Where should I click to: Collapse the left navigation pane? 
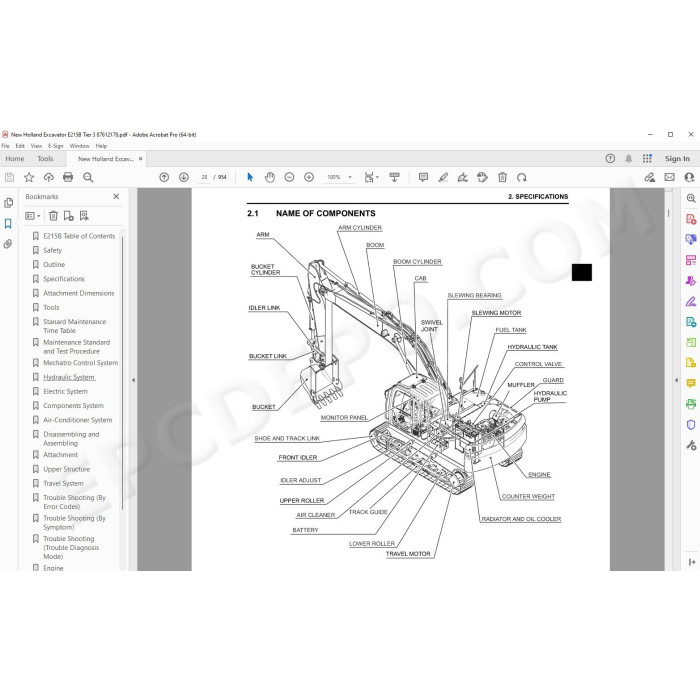pyautogui.click(x=133, y=380)
